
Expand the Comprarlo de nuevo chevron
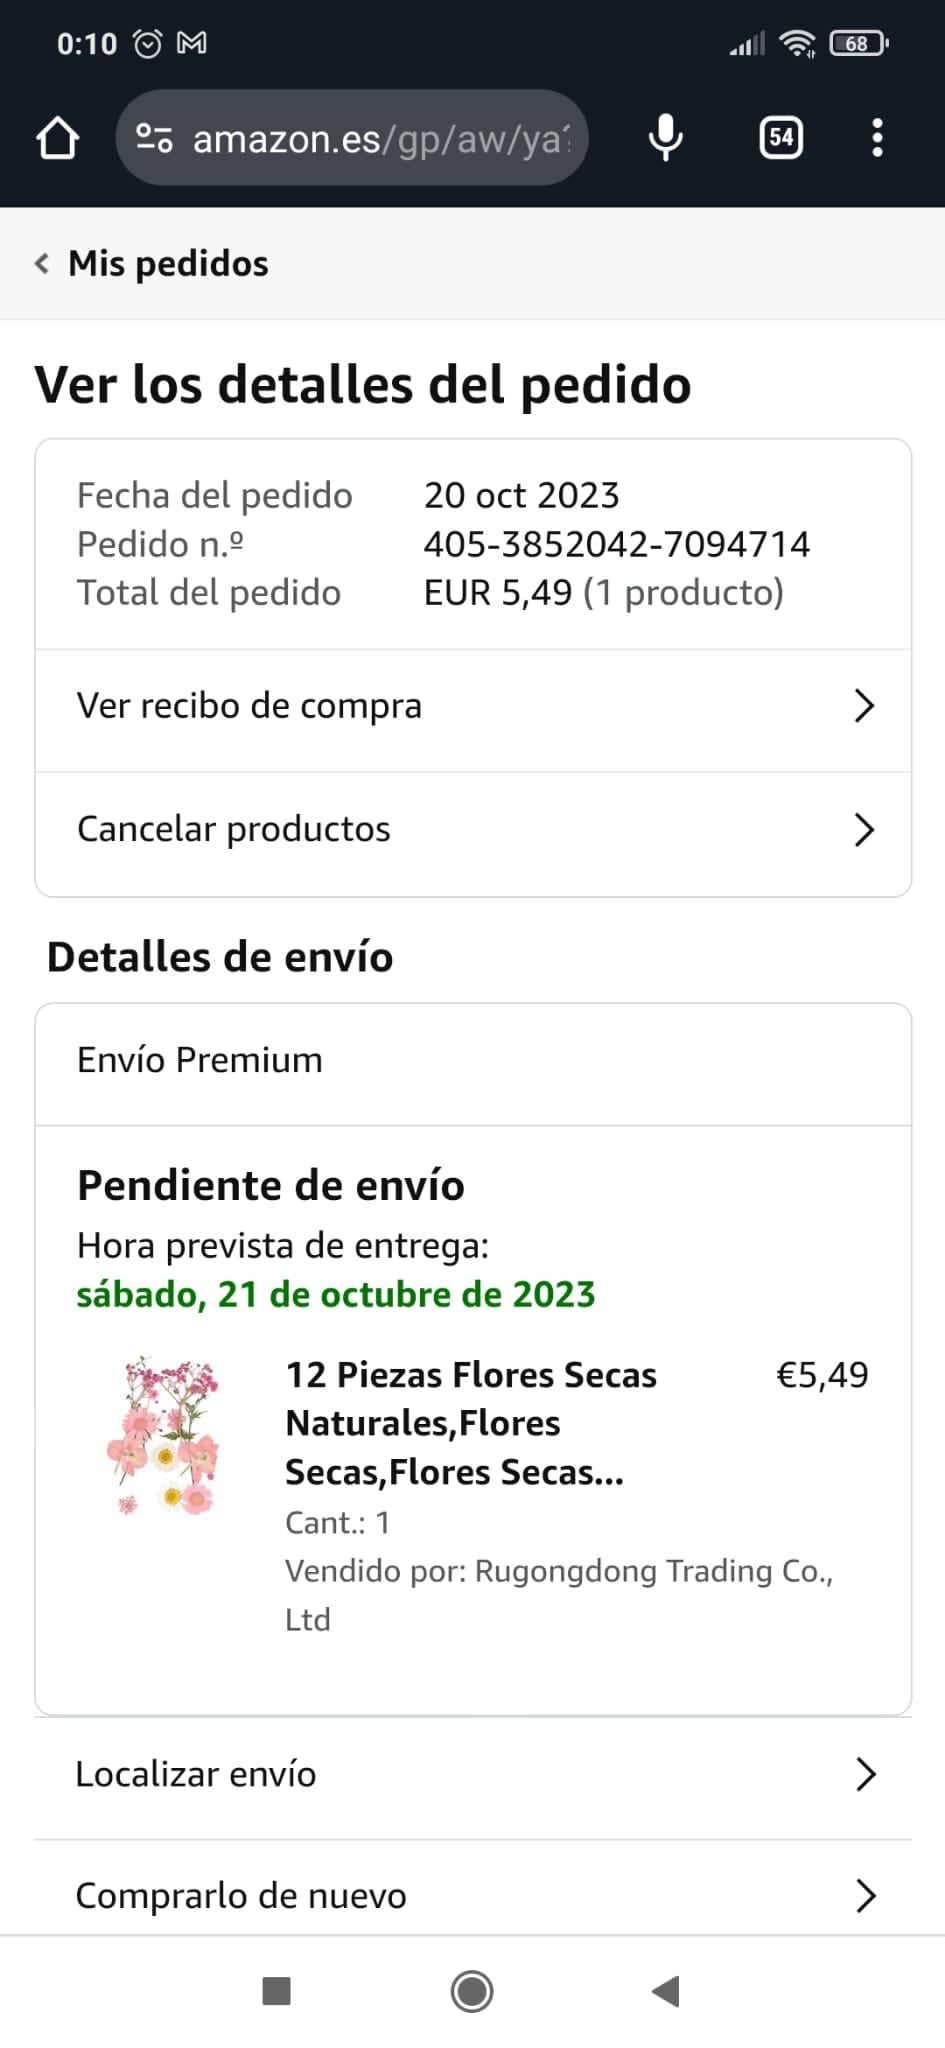tap(866, 1895)
